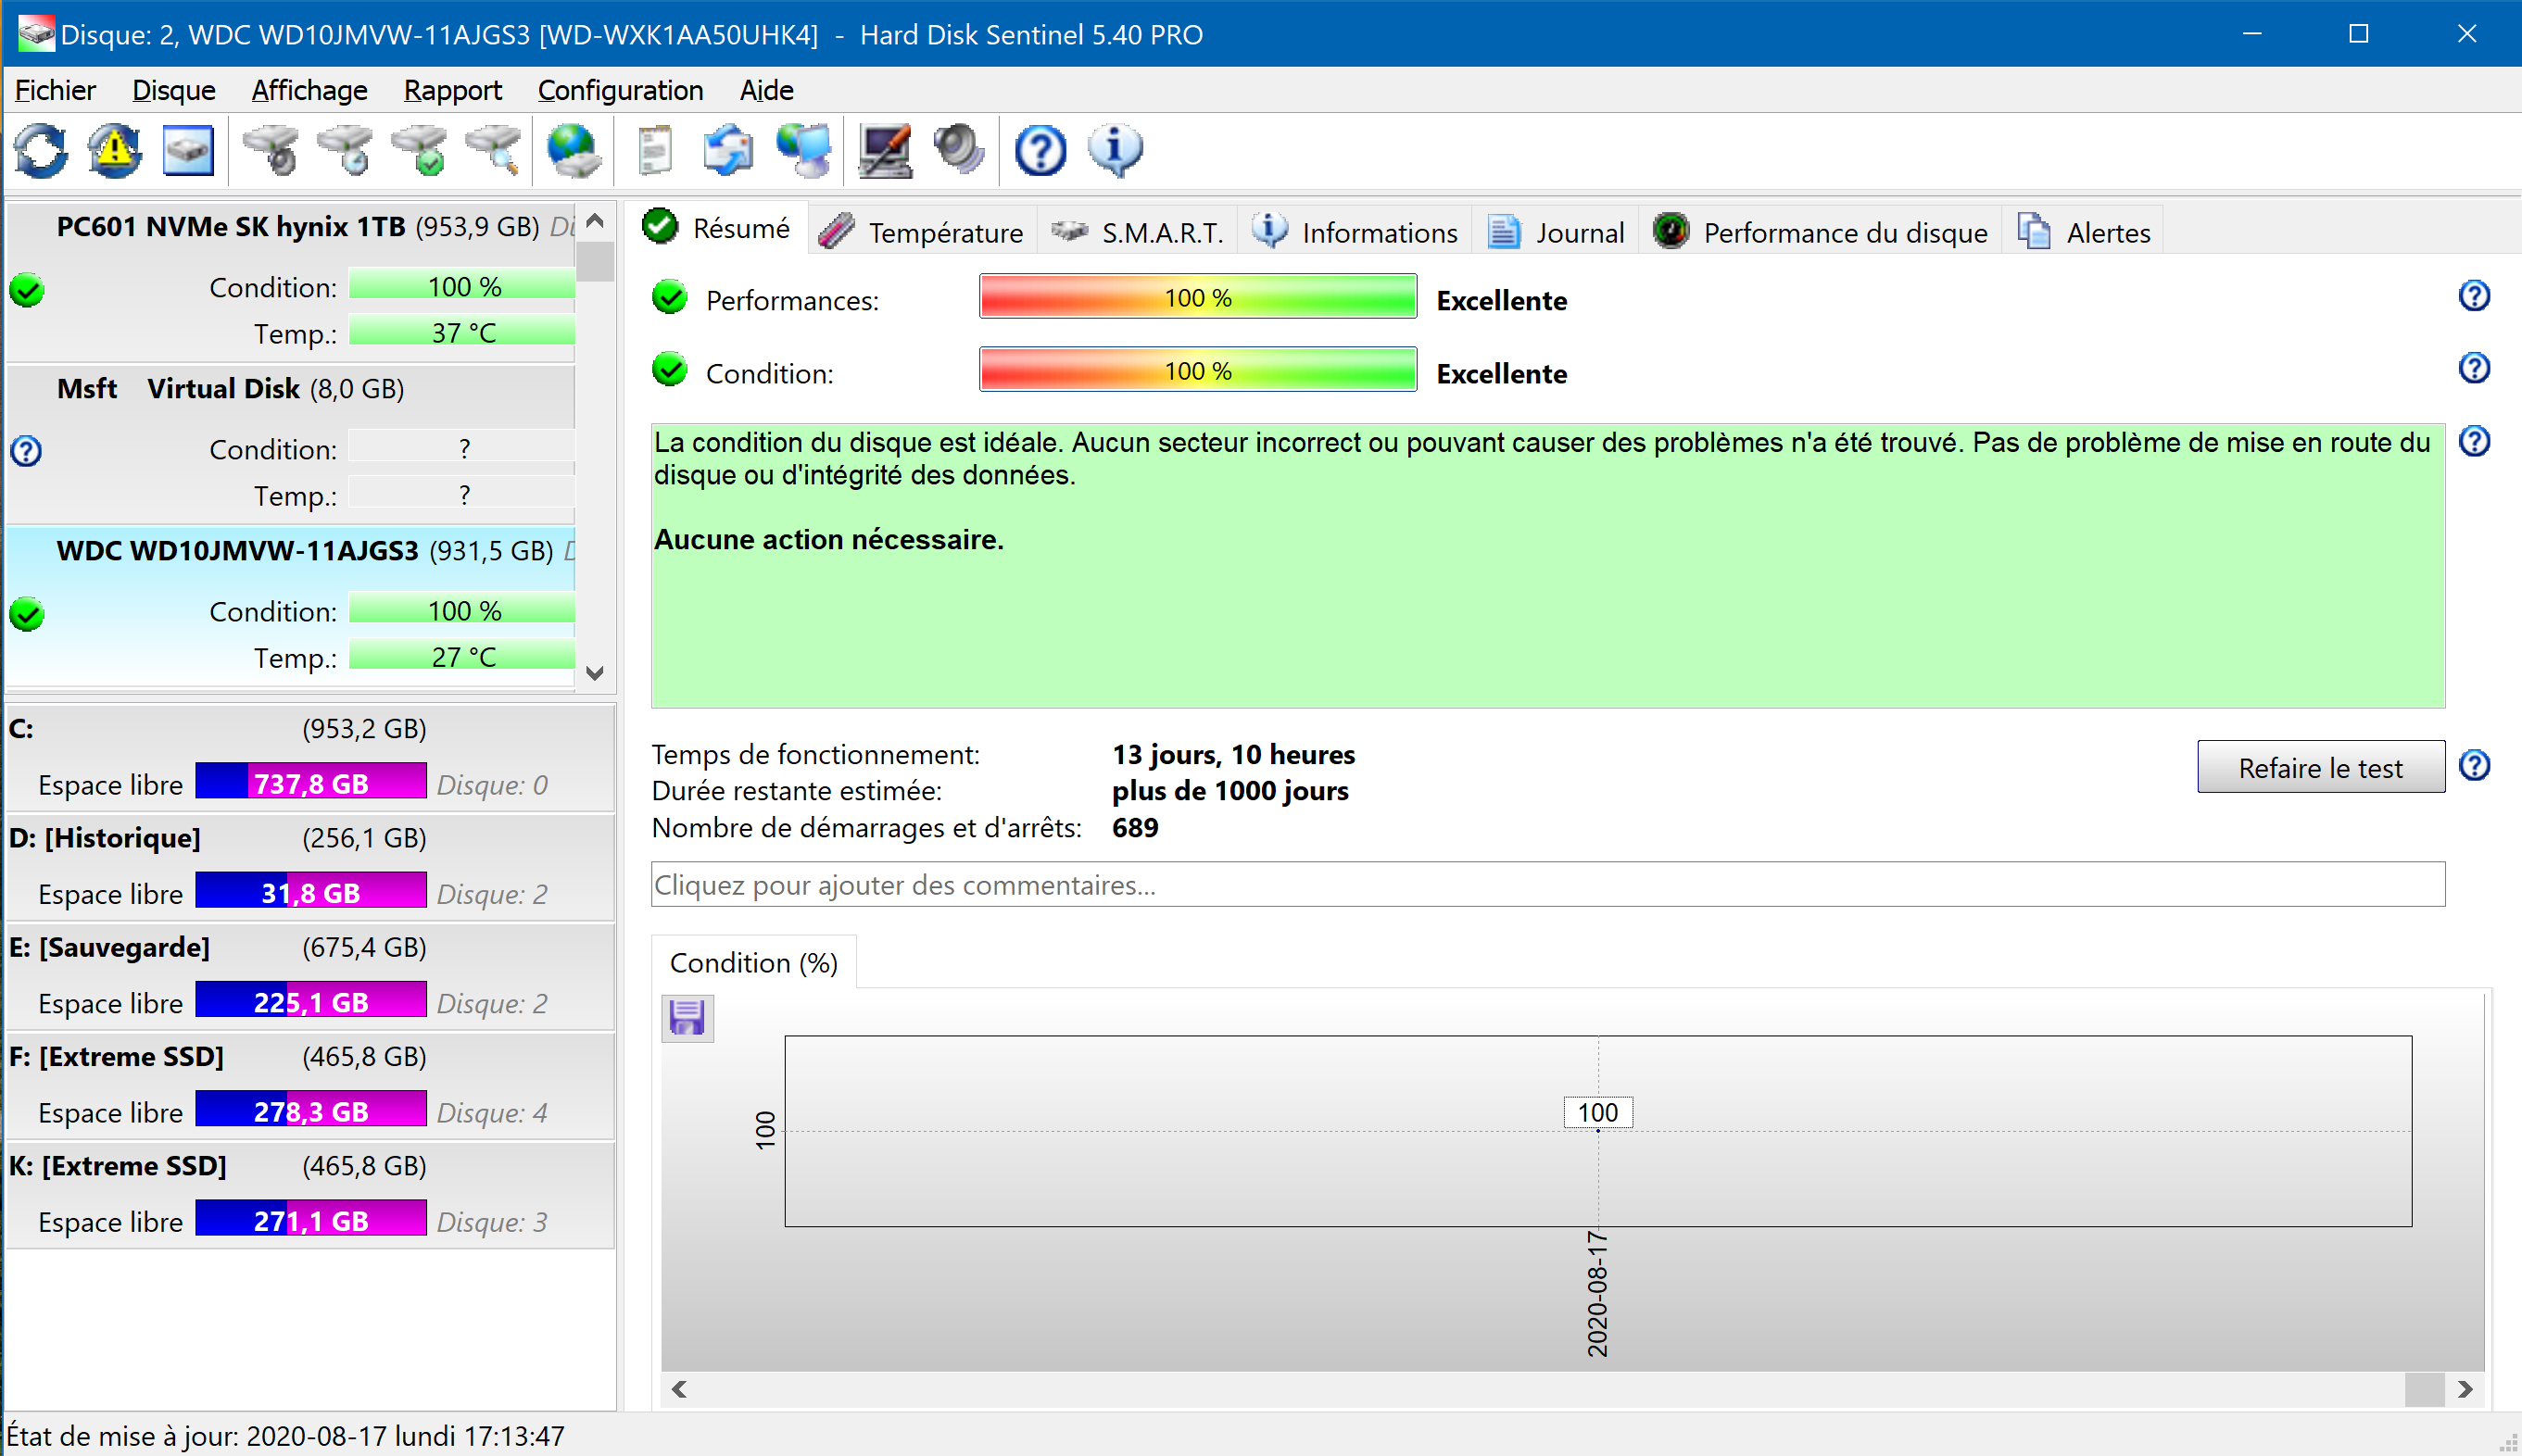This screenshot has width=2522, height=1456.
Task: Click the loudspeaker sound toolbar icon
Action: [x=959, y=151]
